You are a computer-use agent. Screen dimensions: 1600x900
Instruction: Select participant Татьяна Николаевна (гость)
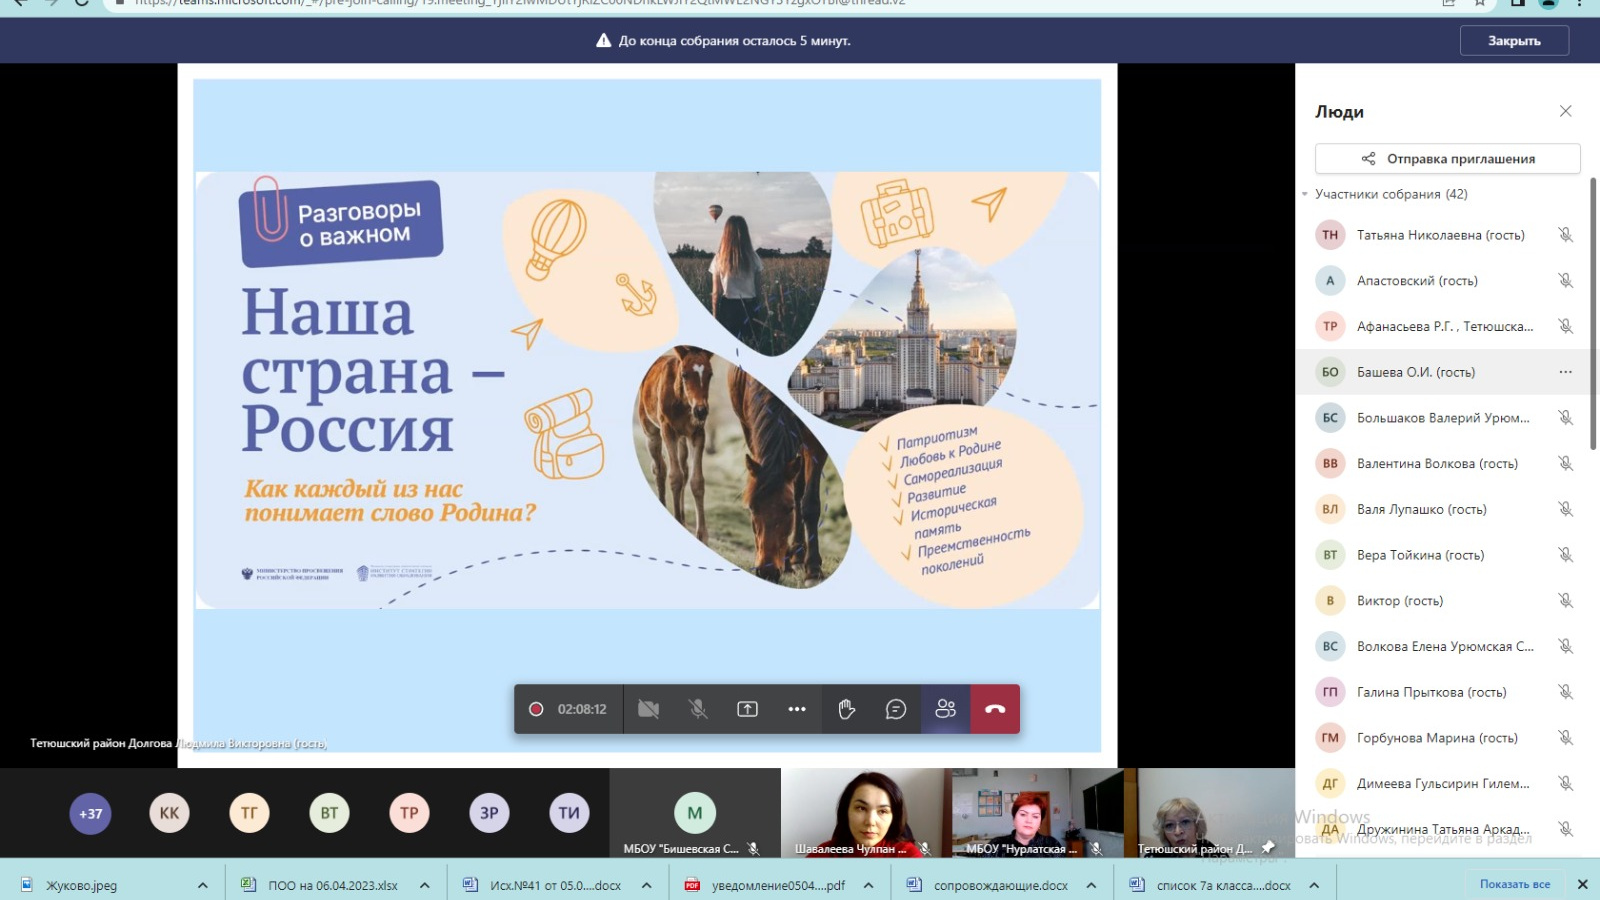[1442, 235]
